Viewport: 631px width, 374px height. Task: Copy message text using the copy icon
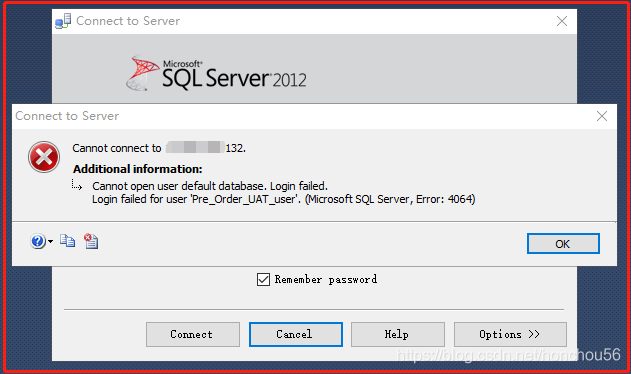[67, 241]
